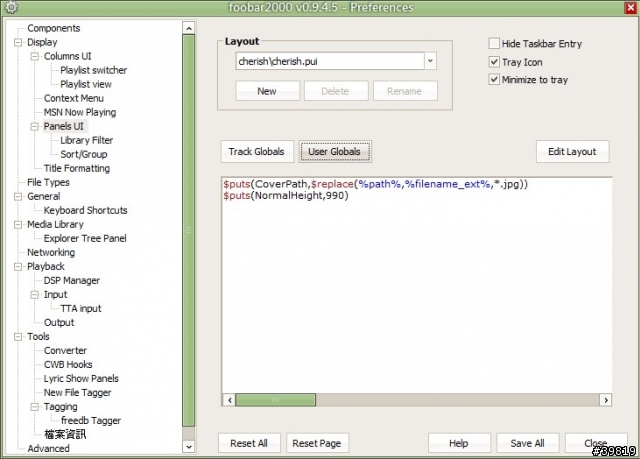Click the Rename layout button

405,91
